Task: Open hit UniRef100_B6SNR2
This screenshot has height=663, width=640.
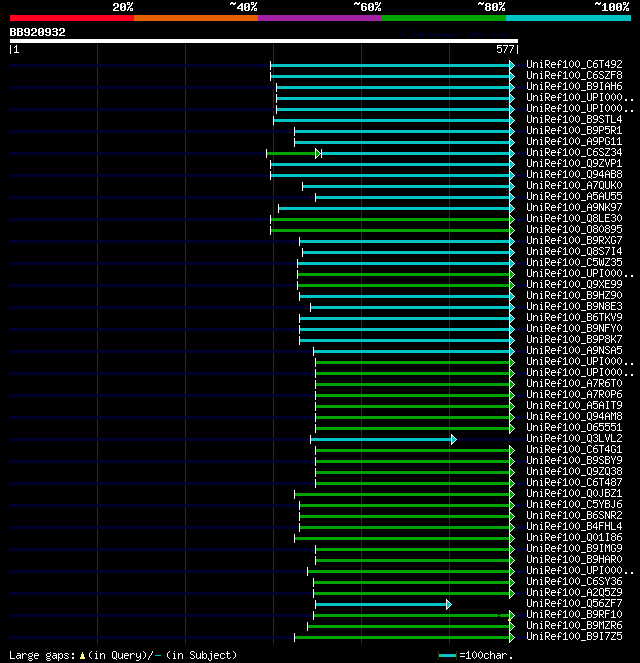Action: tap(574, 515)
